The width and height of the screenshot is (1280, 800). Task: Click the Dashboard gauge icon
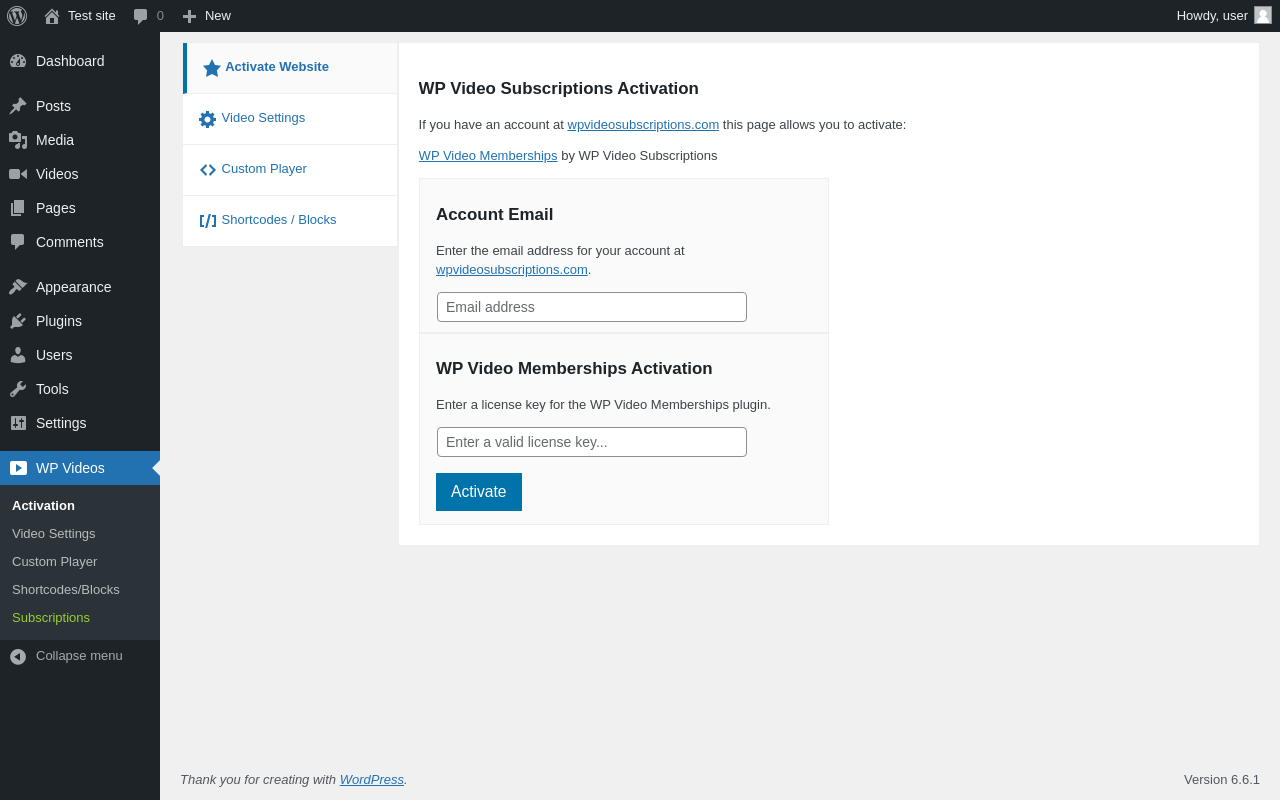18,61
